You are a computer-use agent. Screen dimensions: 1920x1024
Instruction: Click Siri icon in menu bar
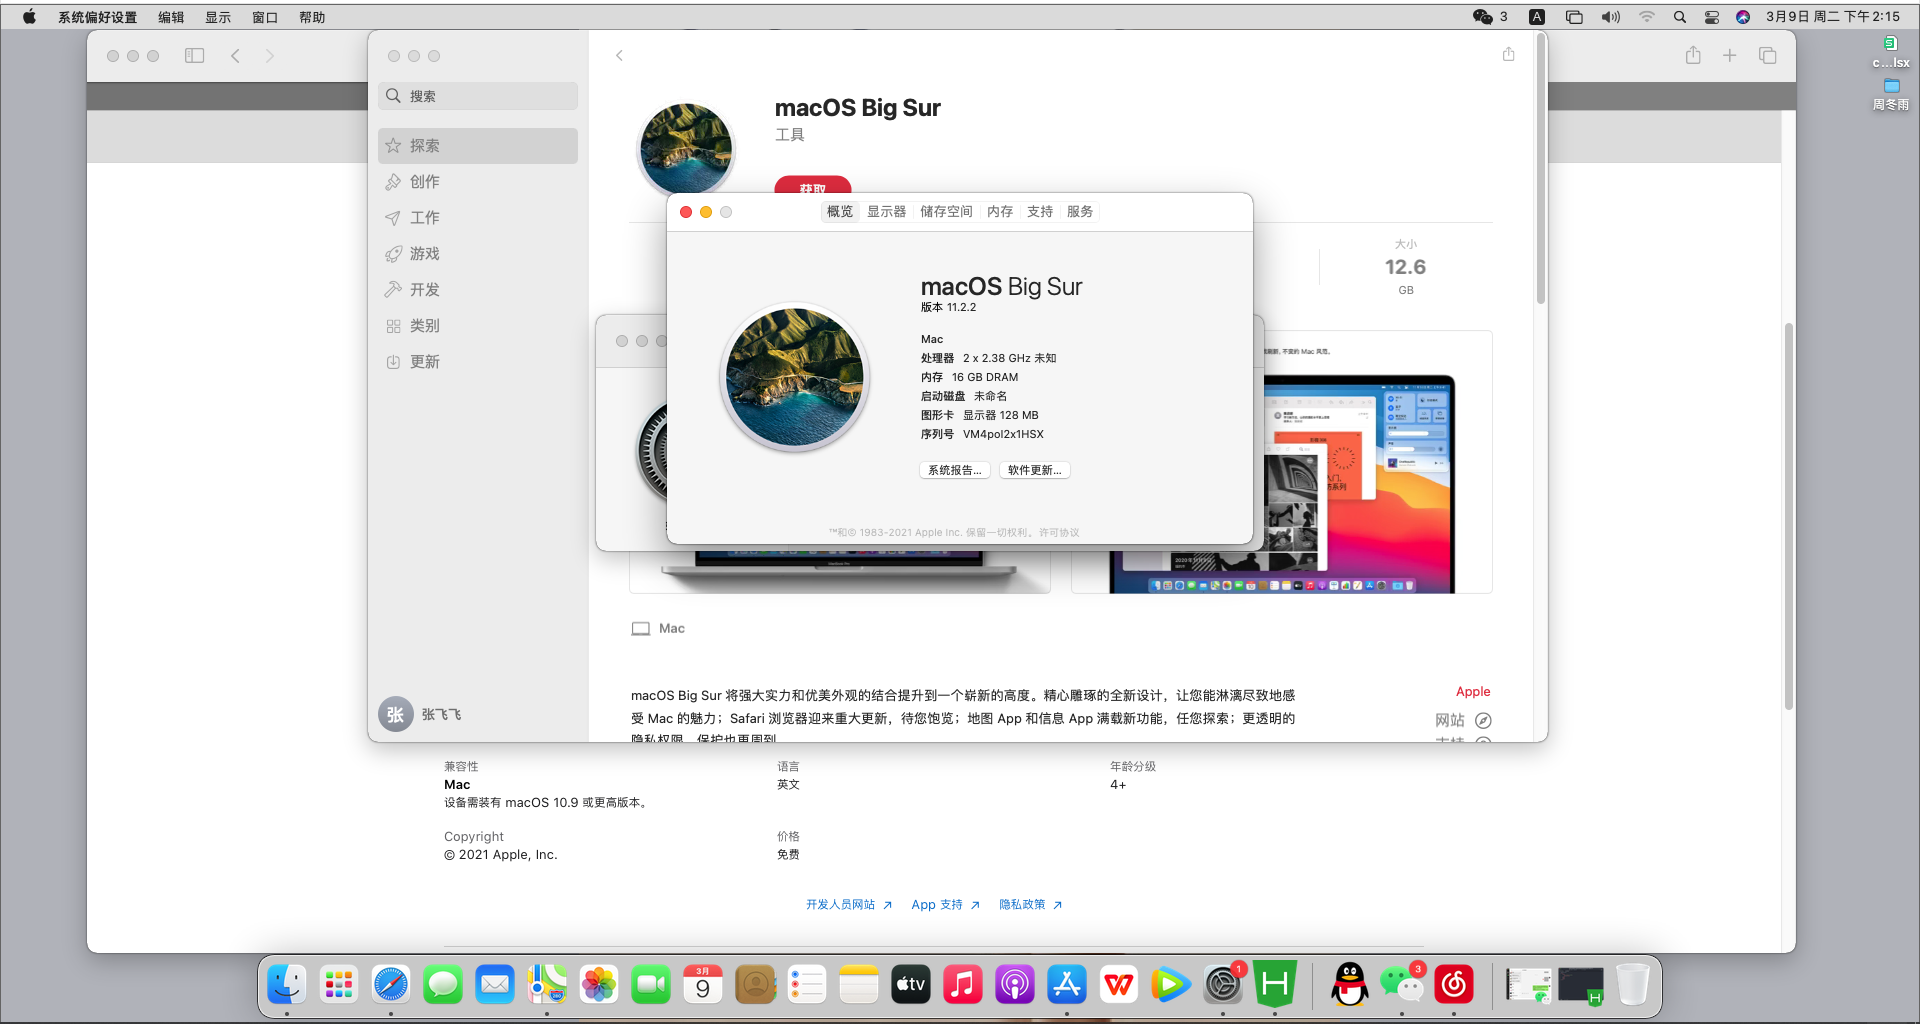(1743, 16)
